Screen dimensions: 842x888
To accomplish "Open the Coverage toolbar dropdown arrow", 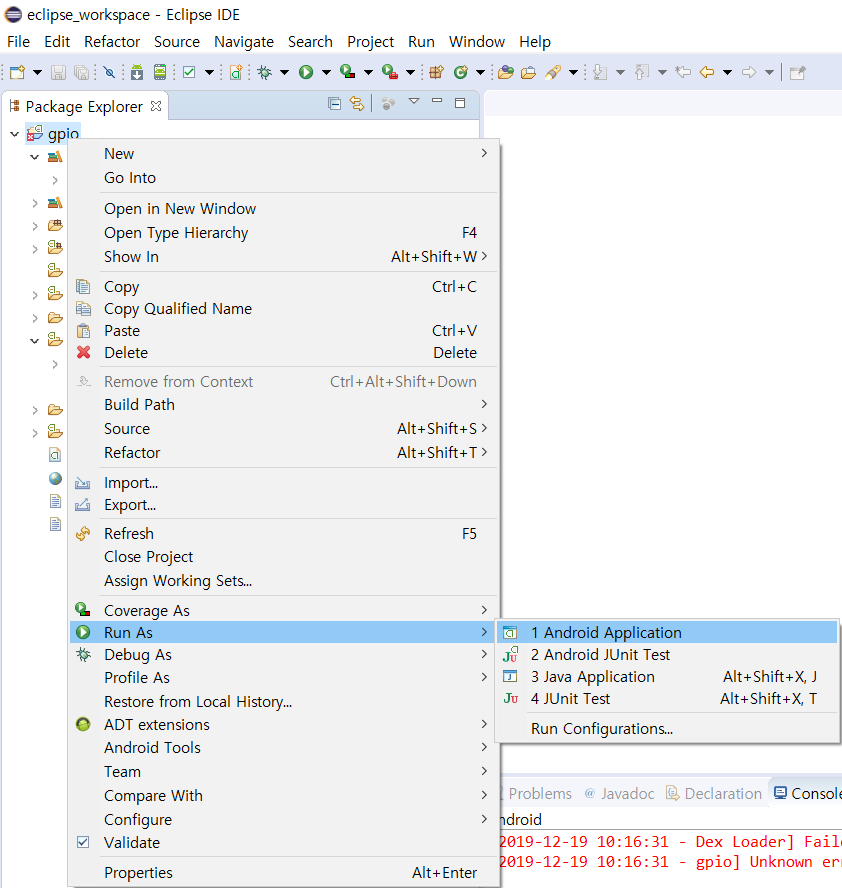I will tap(368, 72).
